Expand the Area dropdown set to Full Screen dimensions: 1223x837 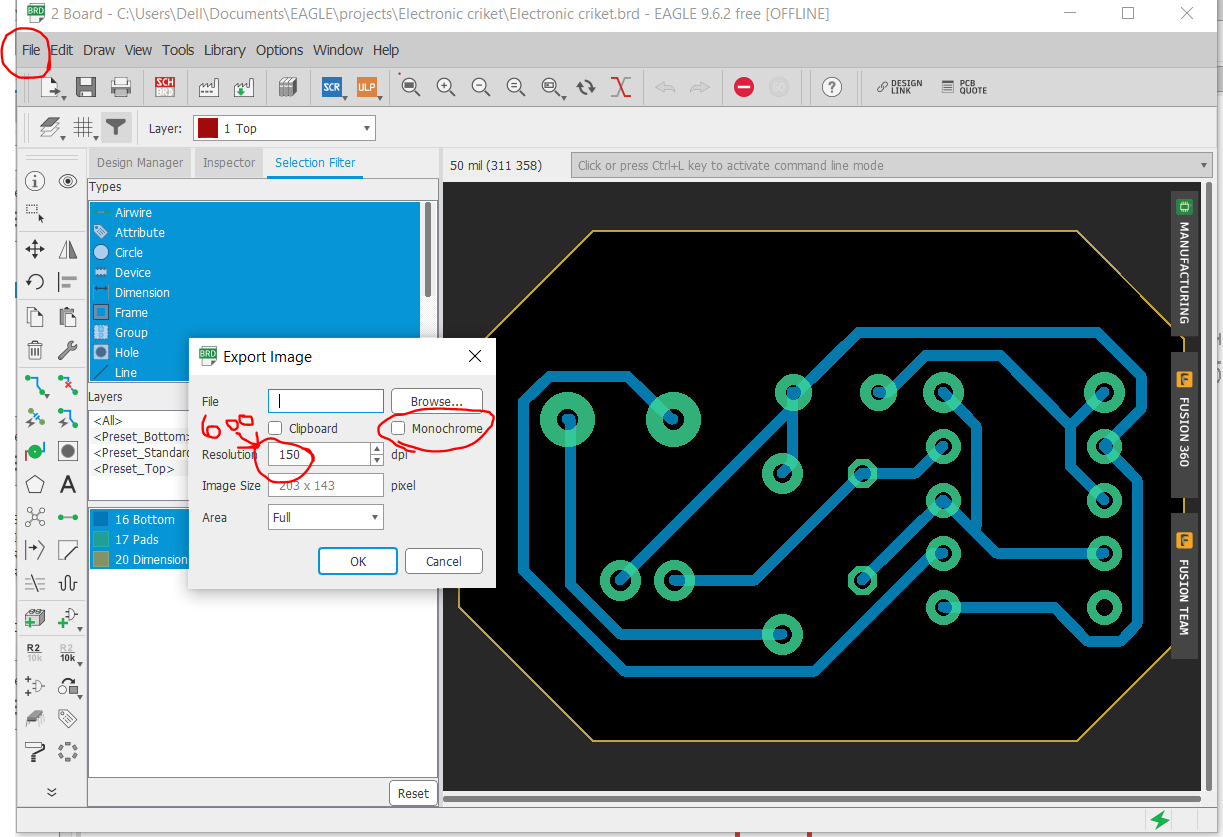click(326, 517)
